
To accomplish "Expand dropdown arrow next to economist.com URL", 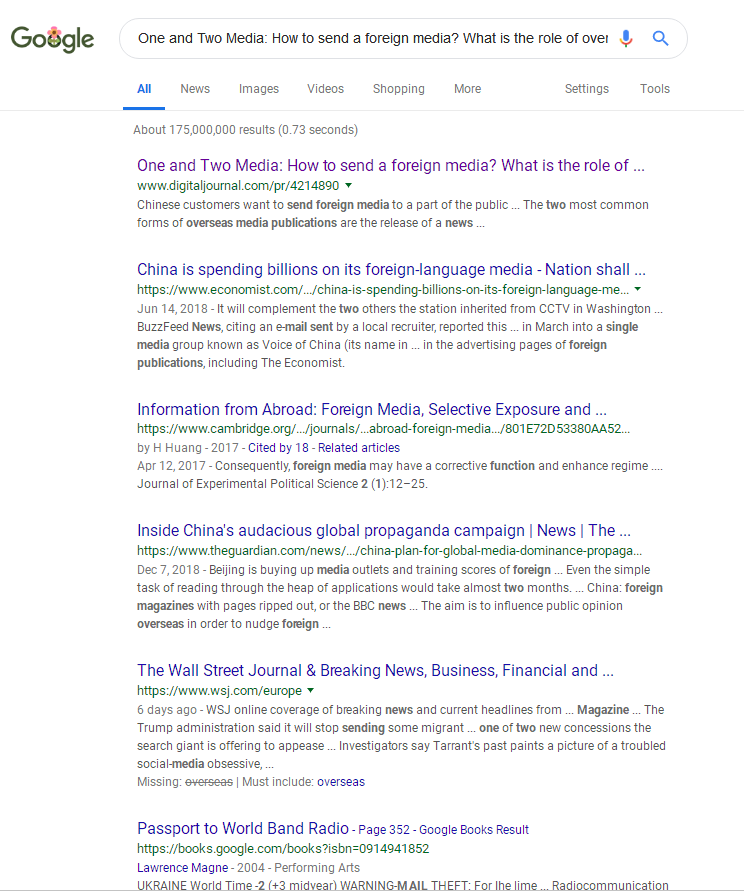I will pyautogui.click(x=638, y=289).
